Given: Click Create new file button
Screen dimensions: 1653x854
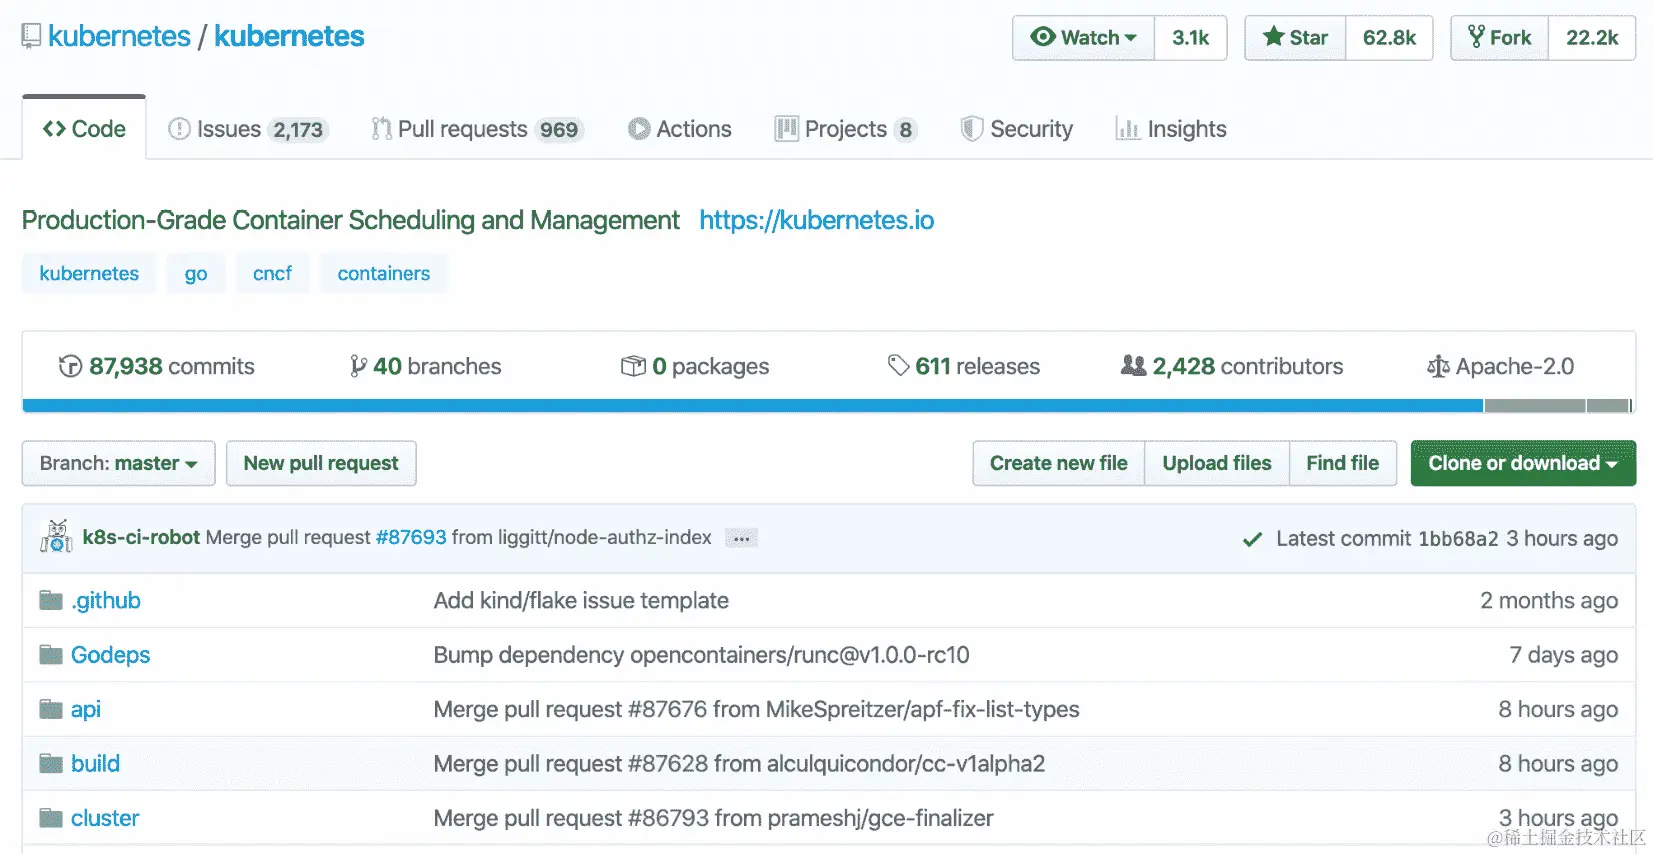Looking at the screenshot, I should coord(1059,463).
